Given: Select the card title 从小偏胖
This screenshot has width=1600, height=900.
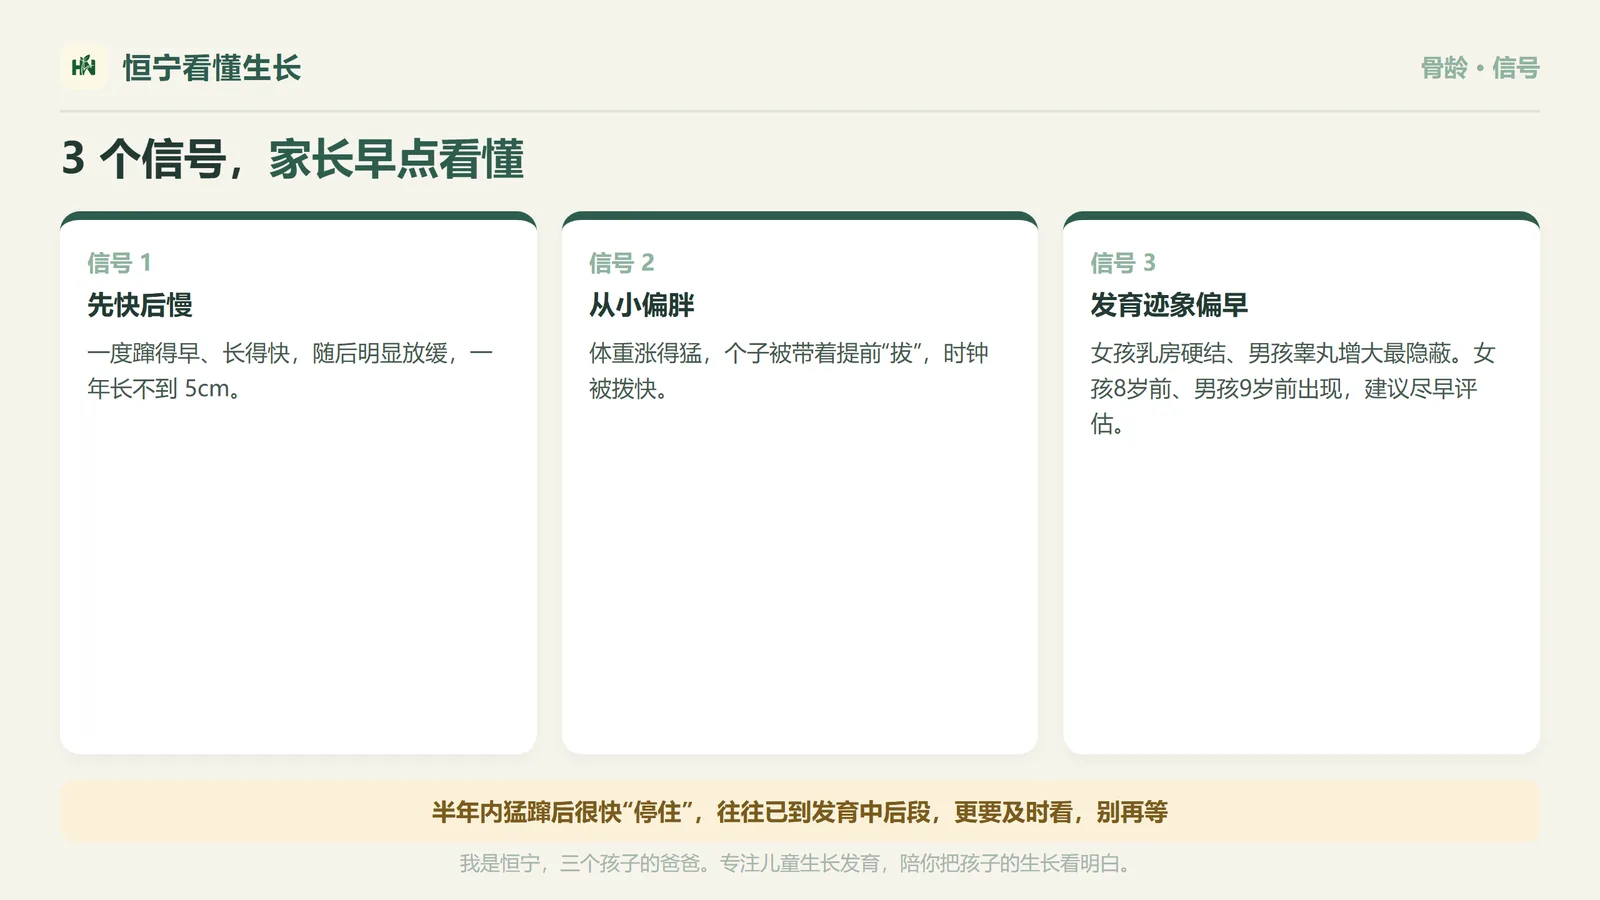Looking at the screenshot, I should [642, 305].
